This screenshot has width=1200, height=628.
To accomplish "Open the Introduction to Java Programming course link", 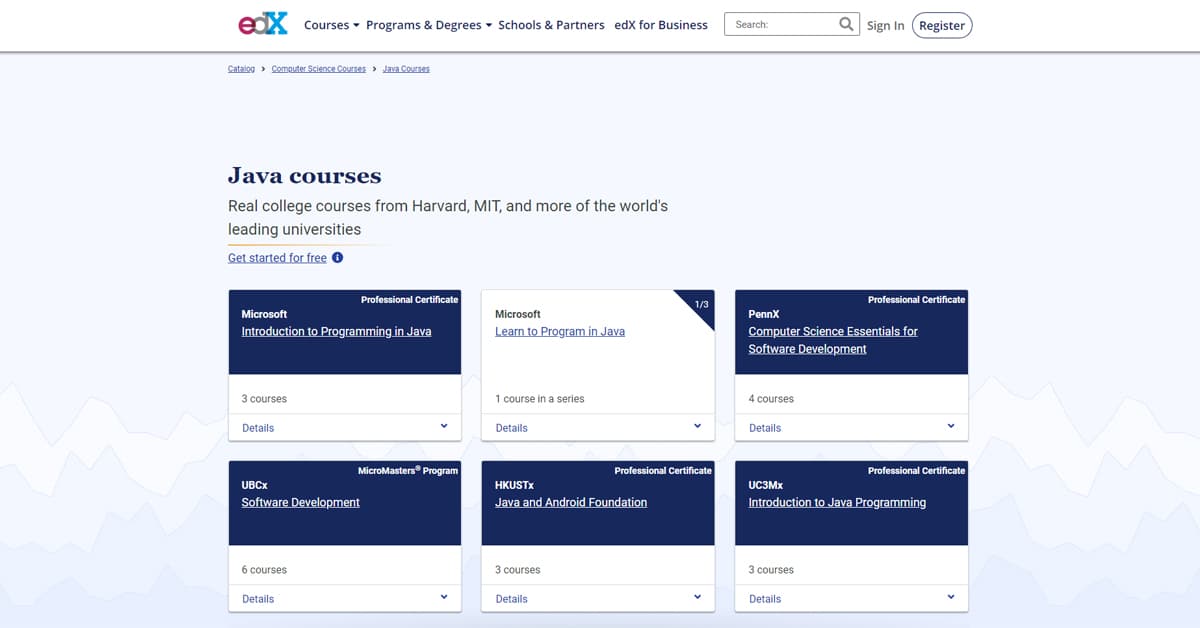I will tap(837, 502).
